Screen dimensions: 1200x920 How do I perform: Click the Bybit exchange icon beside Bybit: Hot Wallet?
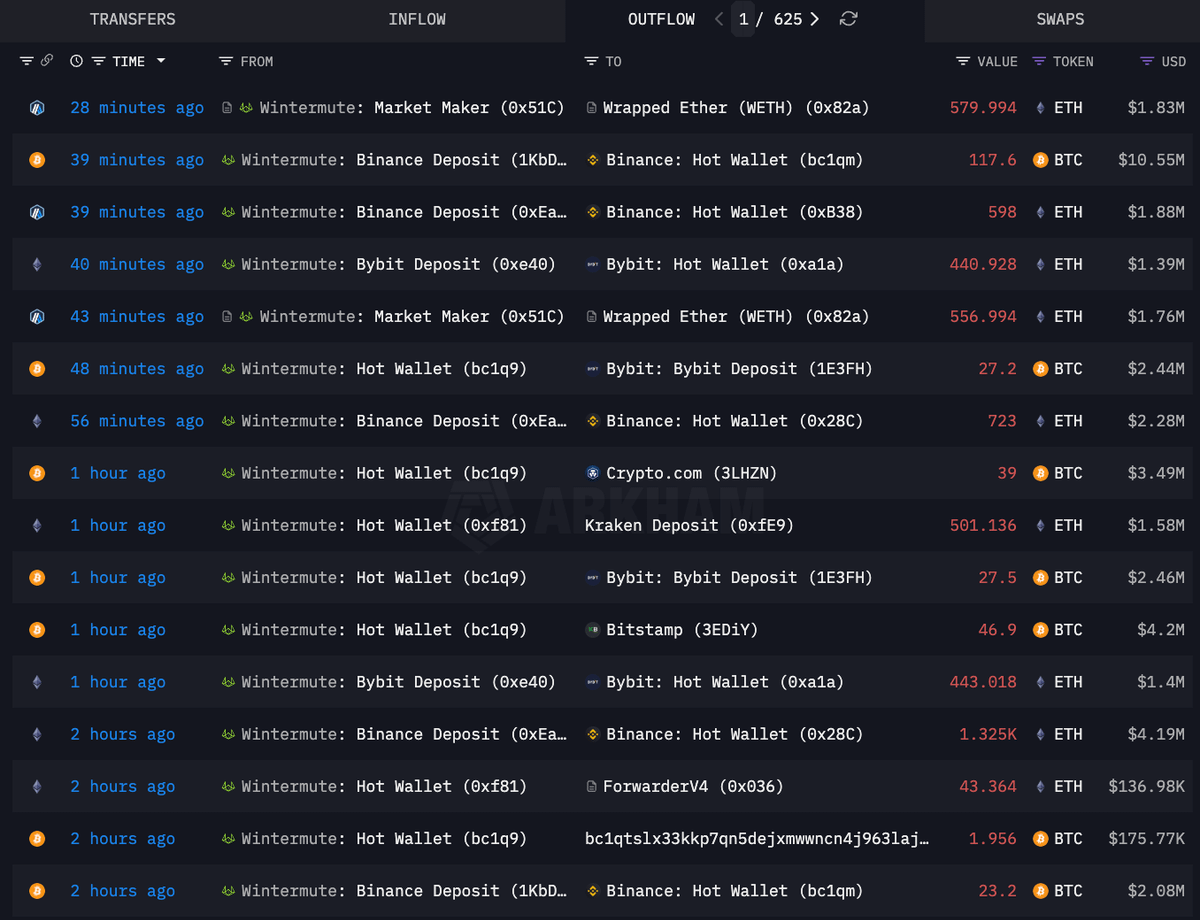pyautogui.click(x=594, y=264)
